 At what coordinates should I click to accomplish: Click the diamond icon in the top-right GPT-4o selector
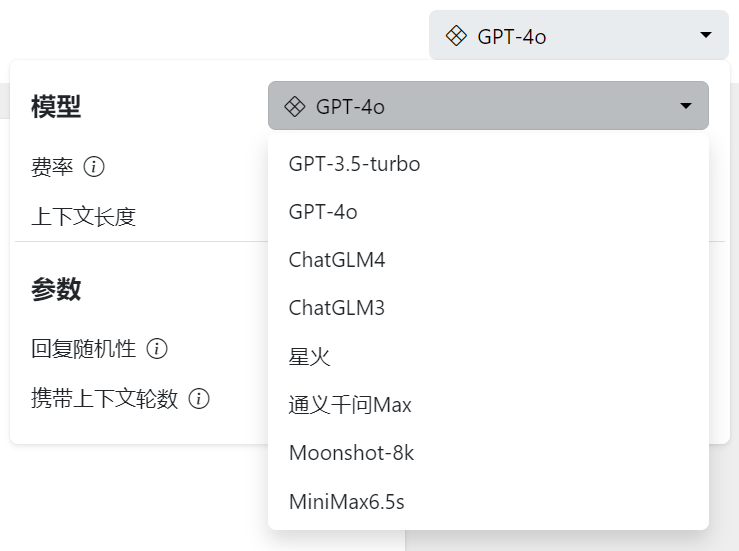(456, 36)
